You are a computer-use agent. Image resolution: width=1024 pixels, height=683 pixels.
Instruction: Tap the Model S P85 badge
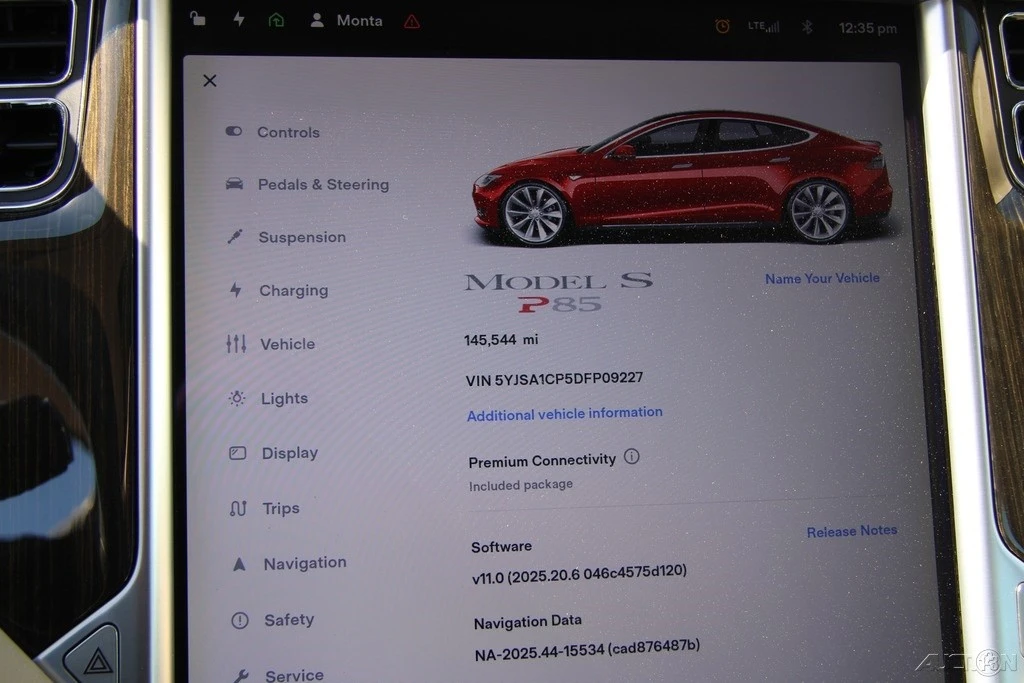coord(559,292)
